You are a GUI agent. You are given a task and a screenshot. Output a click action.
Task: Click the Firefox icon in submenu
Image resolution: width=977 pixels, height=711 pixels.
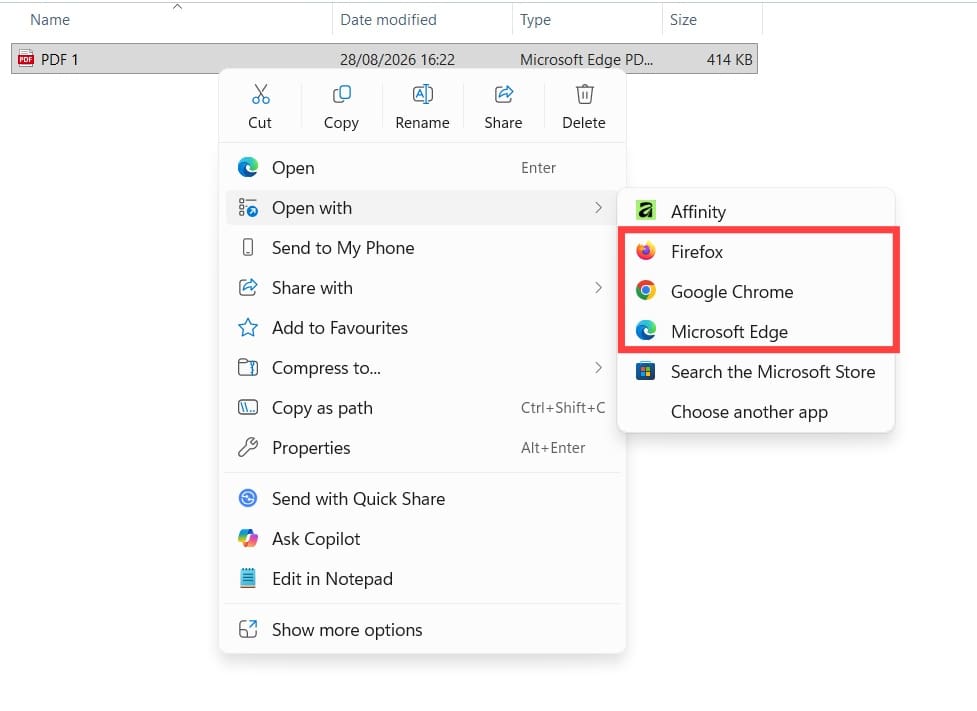(x=646, y=251)
